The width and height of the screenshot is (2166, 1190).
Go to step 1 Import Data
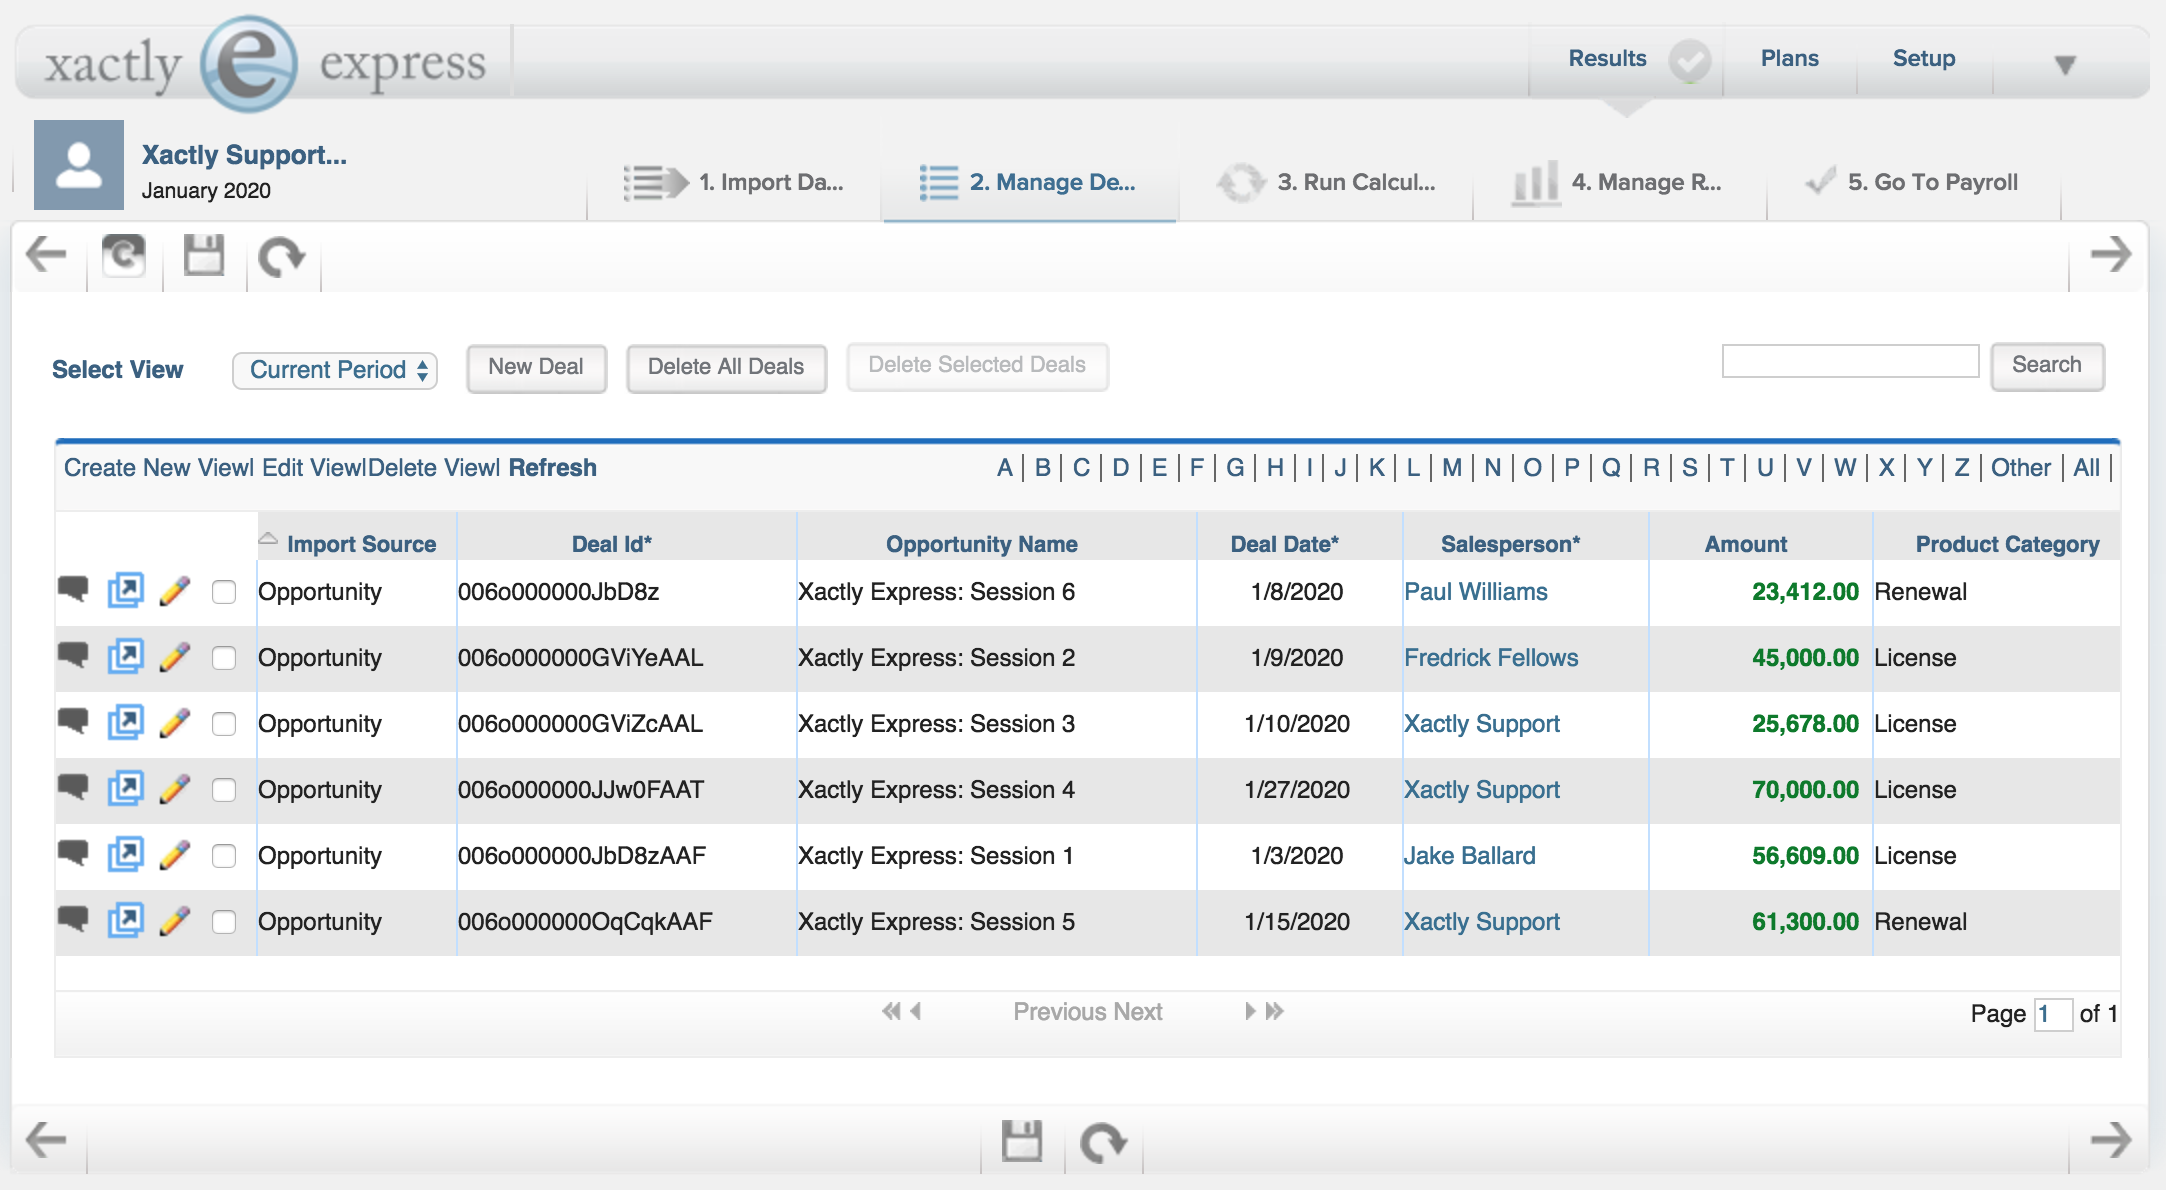(734, 182)
